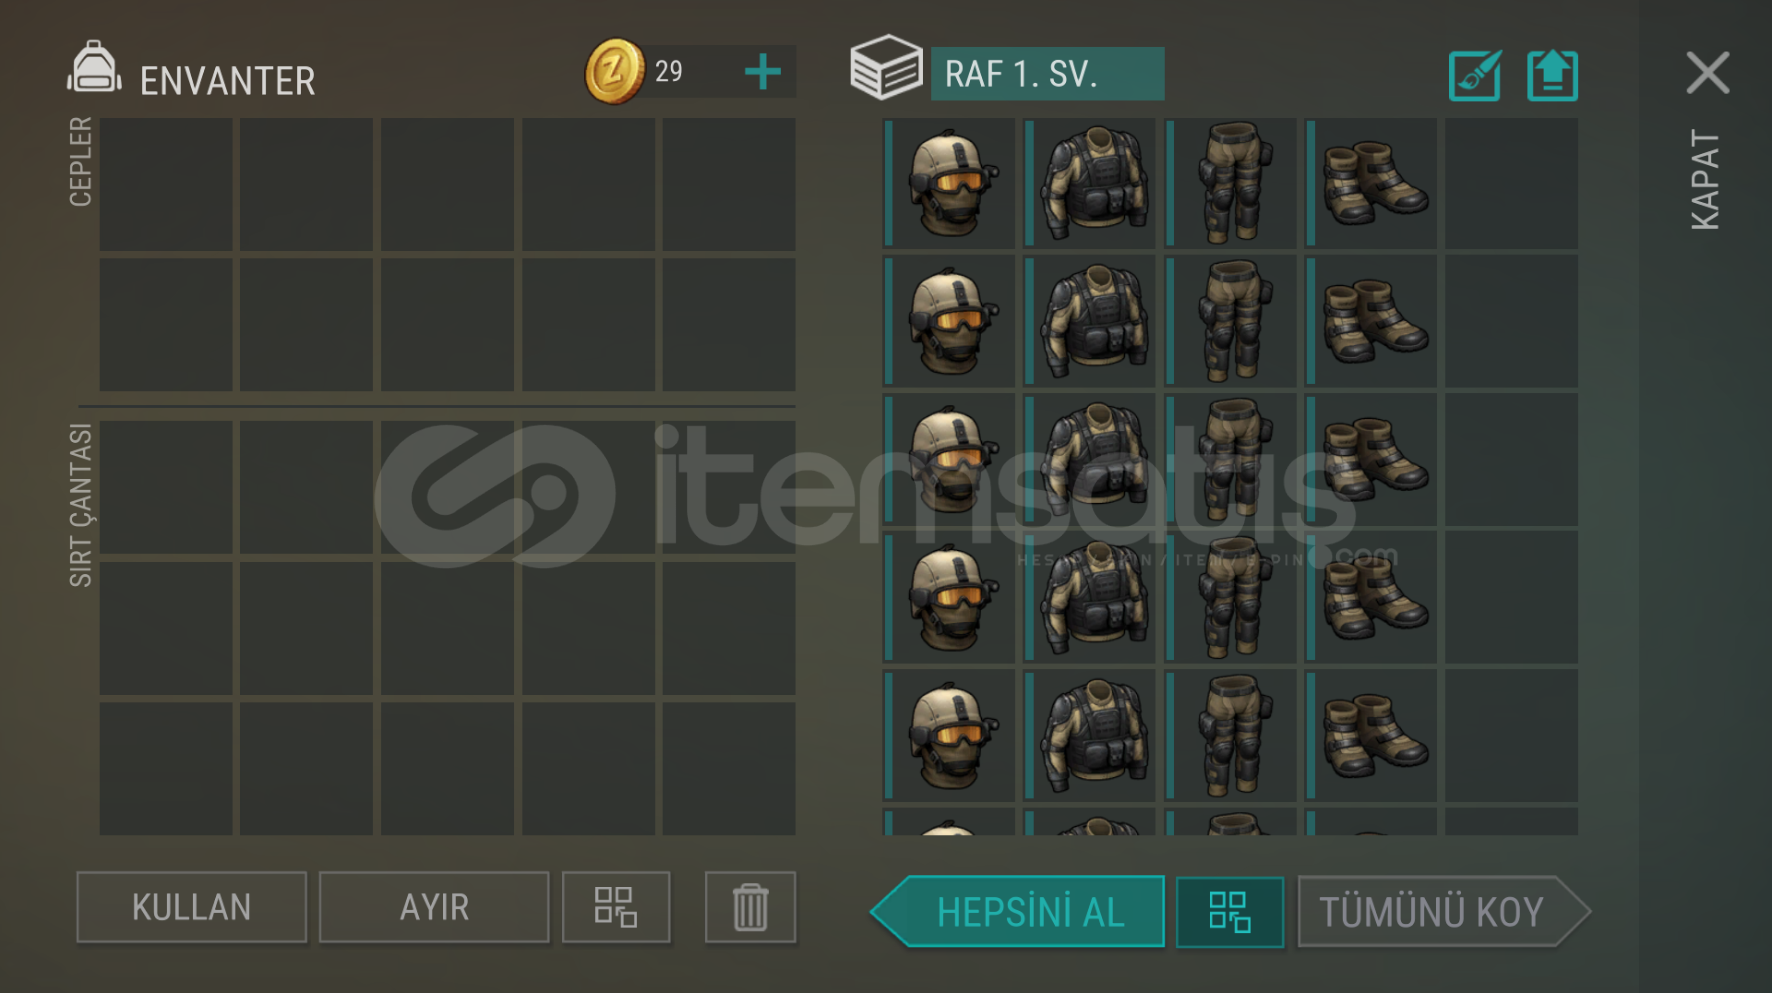Click the plus icon to add coins
Viewport: 1772px width, 993px height.
(x=762, y=72)
